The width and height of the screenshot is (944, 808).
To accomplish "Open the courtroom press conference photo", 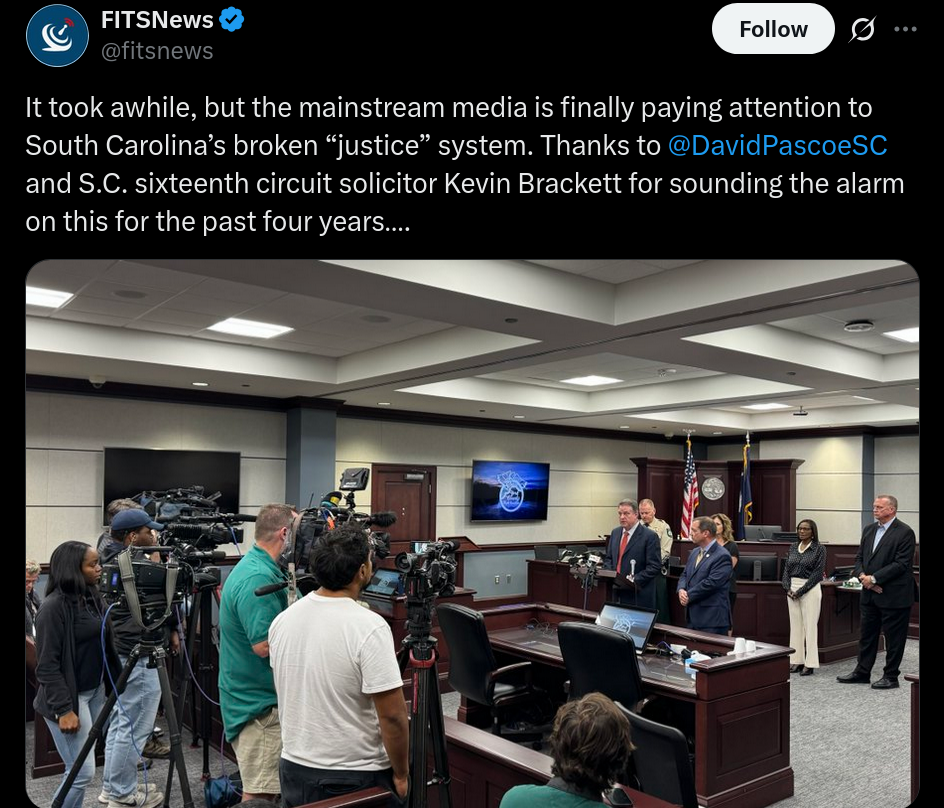I will tap(472, 533).
